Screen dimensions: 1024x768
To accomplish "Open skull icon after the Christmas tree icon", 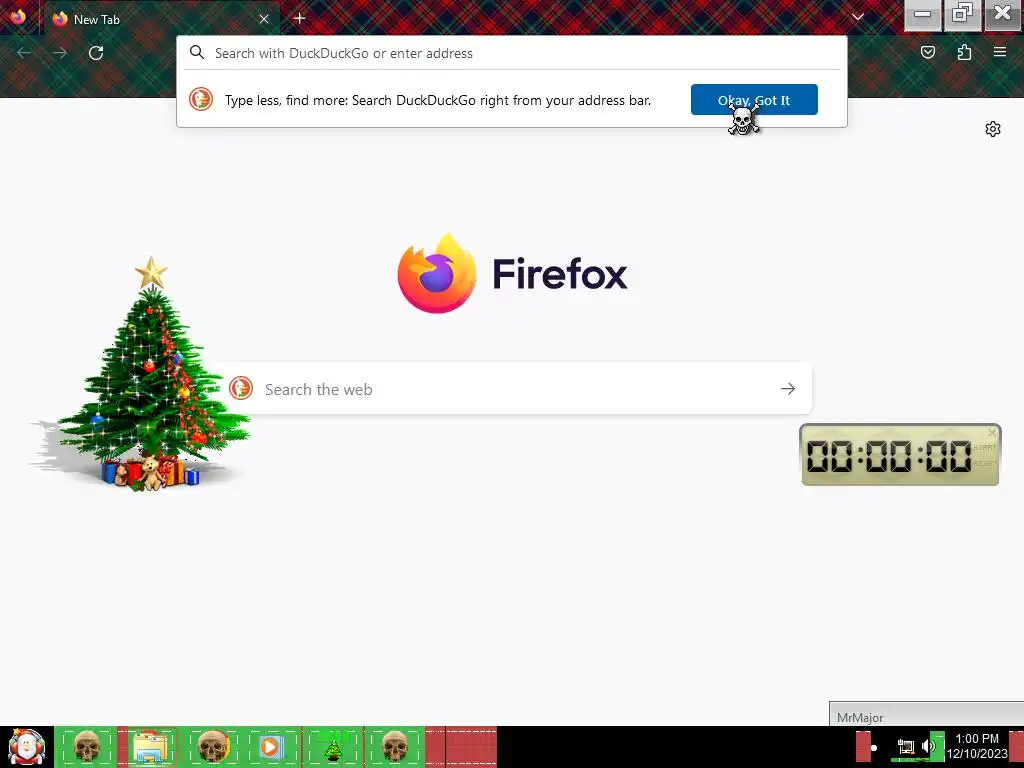I will [x=394, y=747].
